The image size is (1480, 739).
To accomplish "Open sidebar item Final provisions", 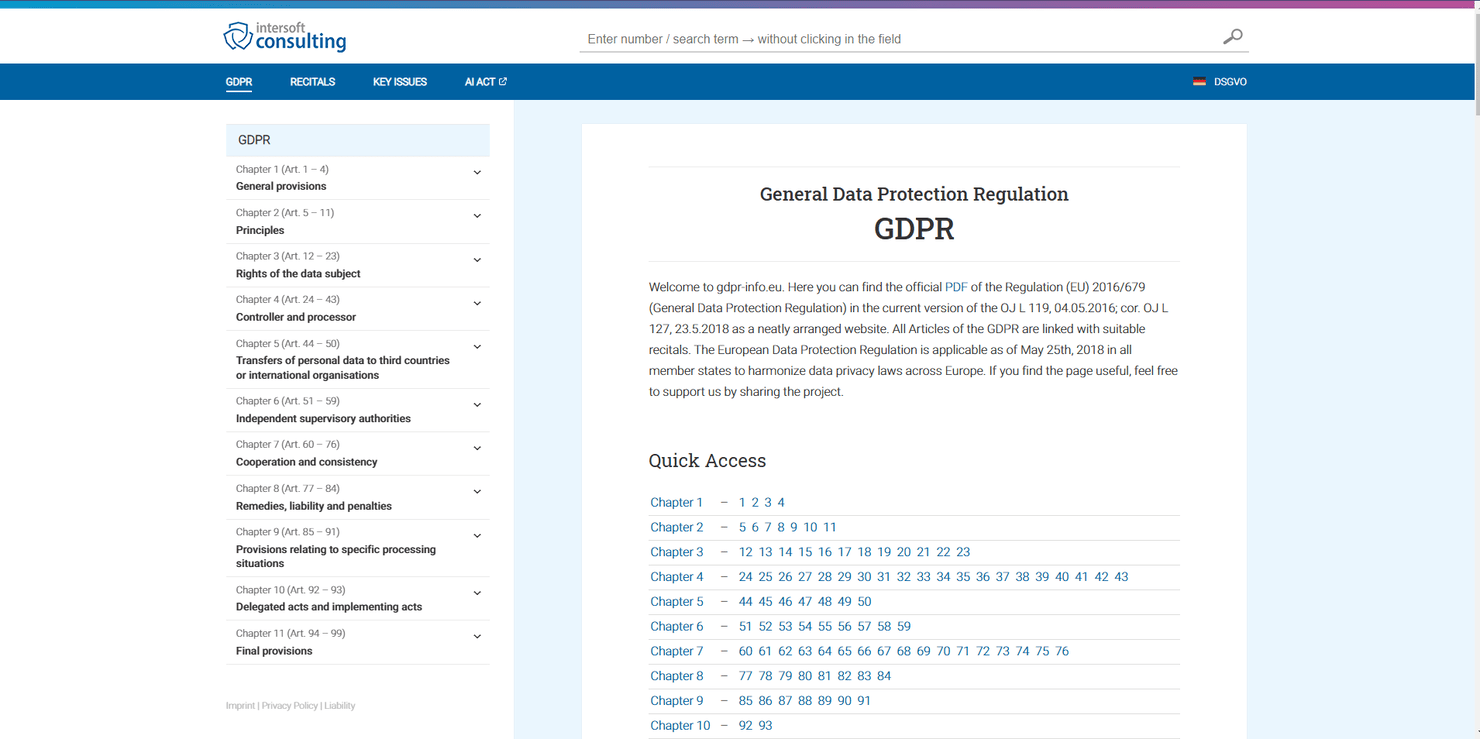I will point(274,651).
